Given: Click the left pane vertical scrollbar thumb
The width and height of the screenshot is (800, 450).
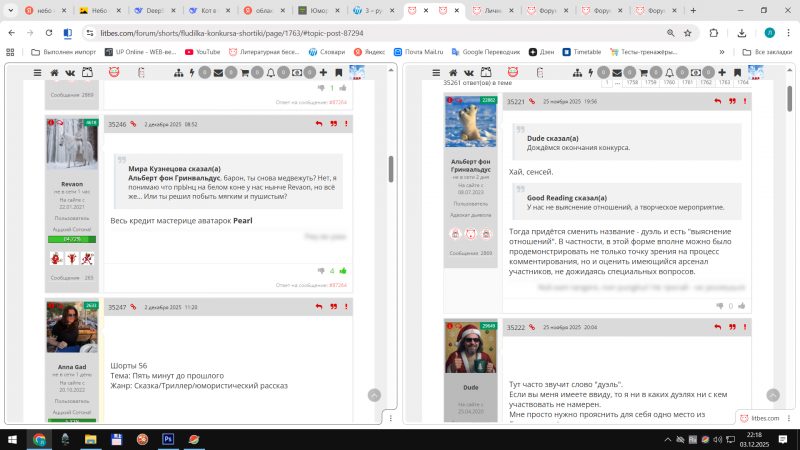Looking at the screenshot, I should pyautogui.click(x=391, y=168).
